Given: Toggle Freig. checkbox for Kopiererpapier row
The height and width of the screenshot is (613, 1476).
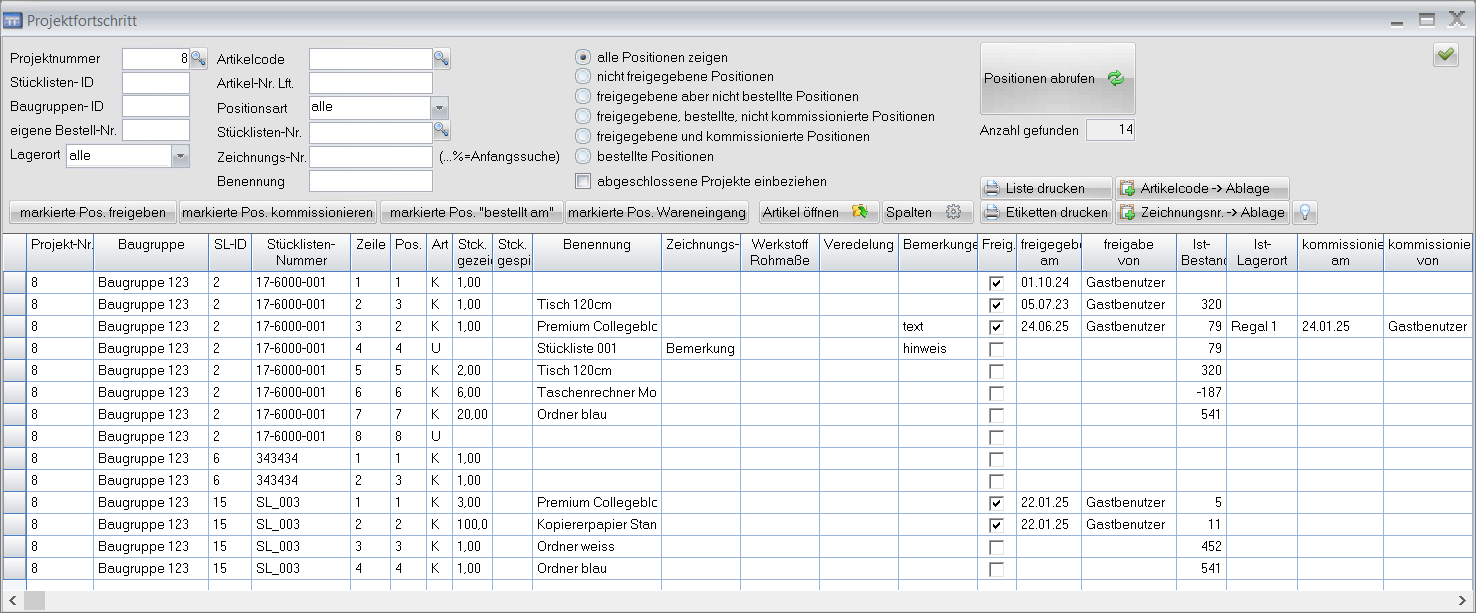Looking at the screenshot, I should click(996, 525).
